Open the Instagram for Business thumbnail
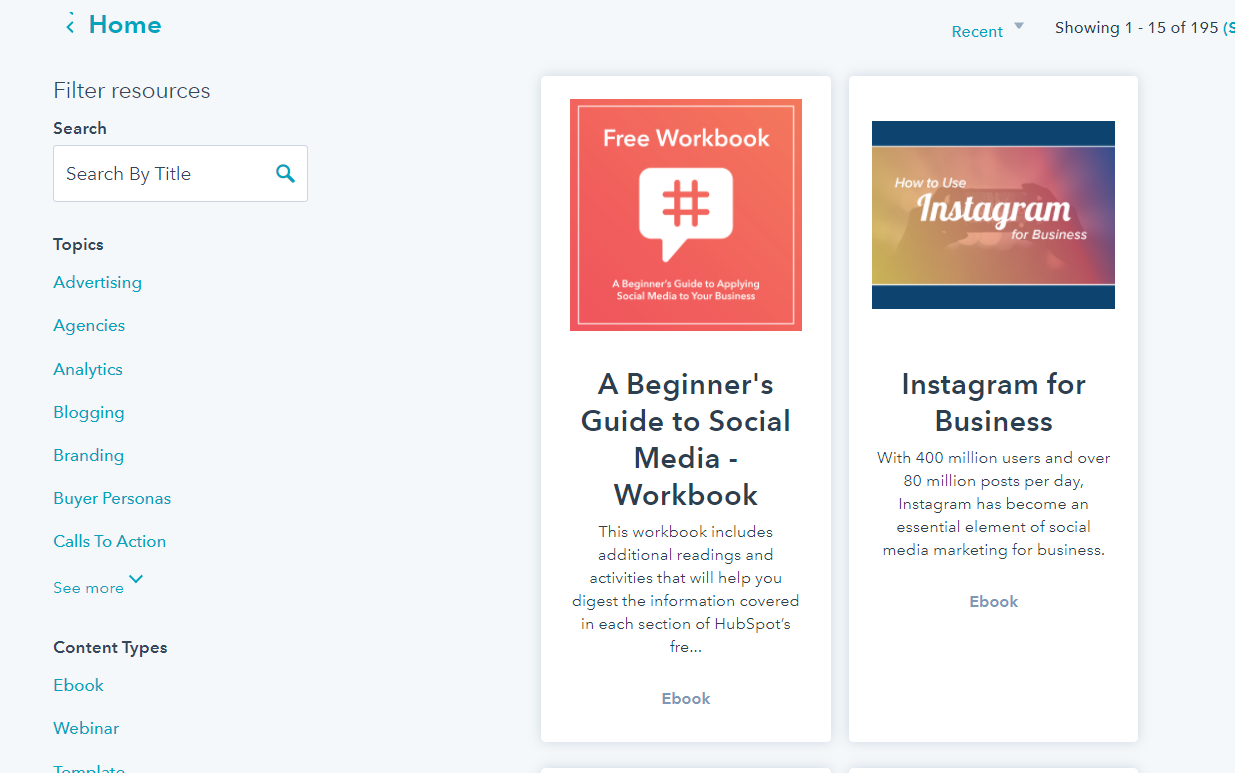Image resolution: width=1235 pixels, height=773 pixels. click(x=993, y=215)
